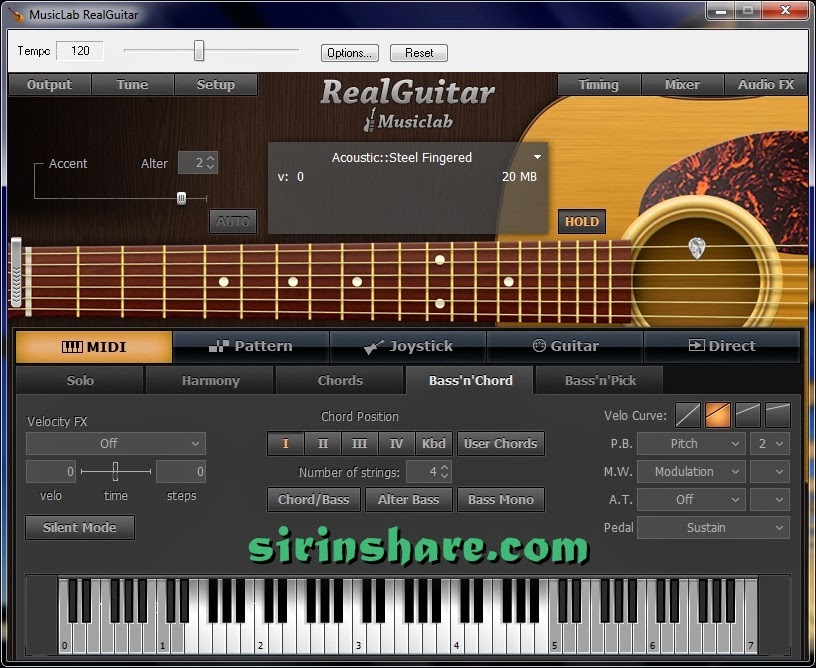This screenshot has height=668, width=816.
Task: Open the A.T. secondary value dropdown
Action: pyautogui.click(x=770, y=500)
